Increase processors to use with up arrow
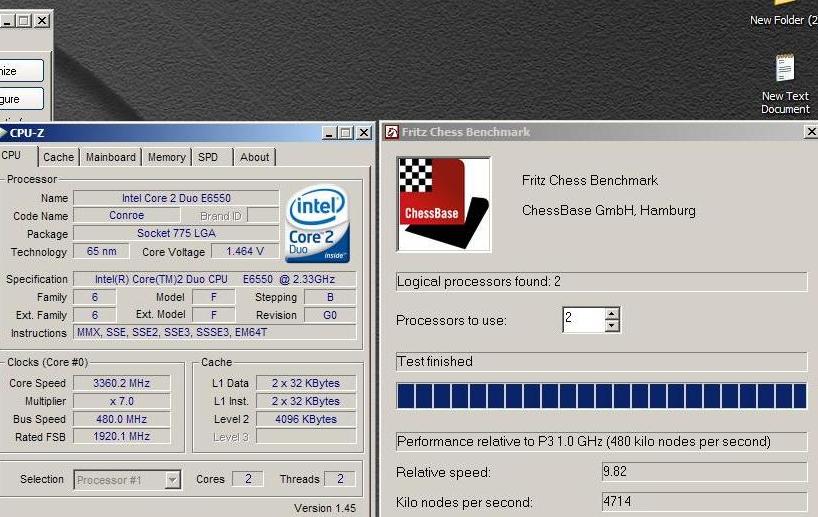The width and height of the screenshot is (818, 517). coord(612,314)
